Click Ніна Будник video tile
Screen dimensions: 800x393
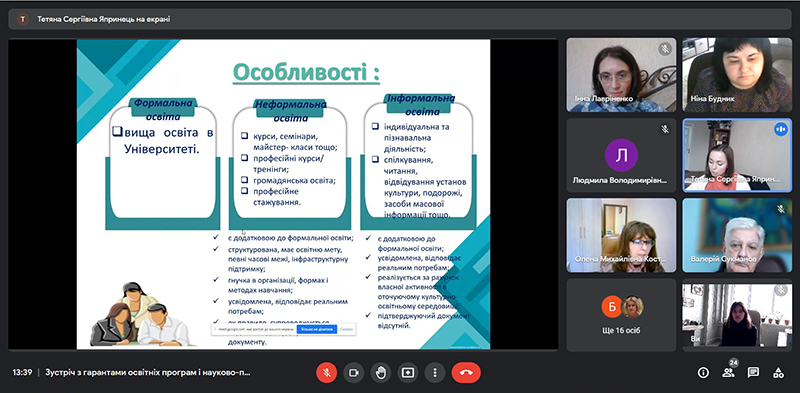(737, 75)
